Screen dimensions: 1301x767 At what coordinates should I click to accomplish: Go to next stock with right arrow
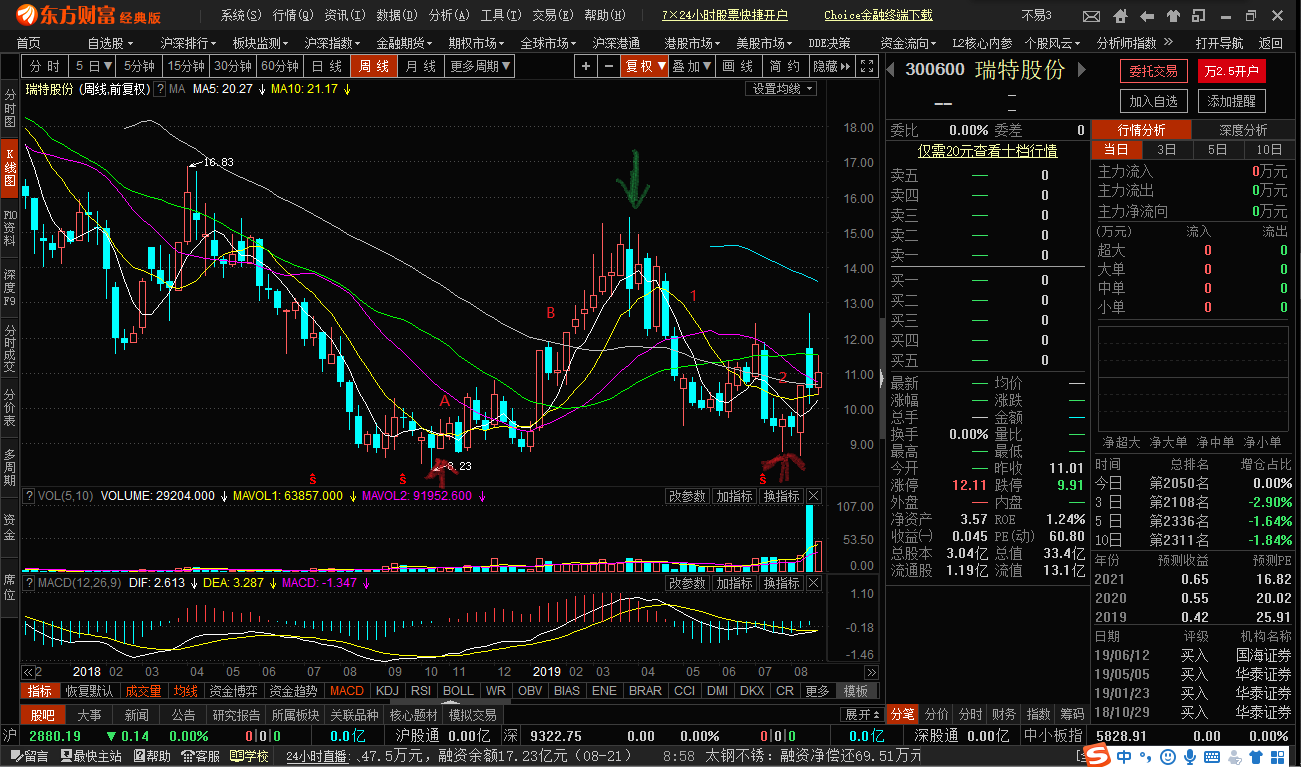pos(1081,68)
